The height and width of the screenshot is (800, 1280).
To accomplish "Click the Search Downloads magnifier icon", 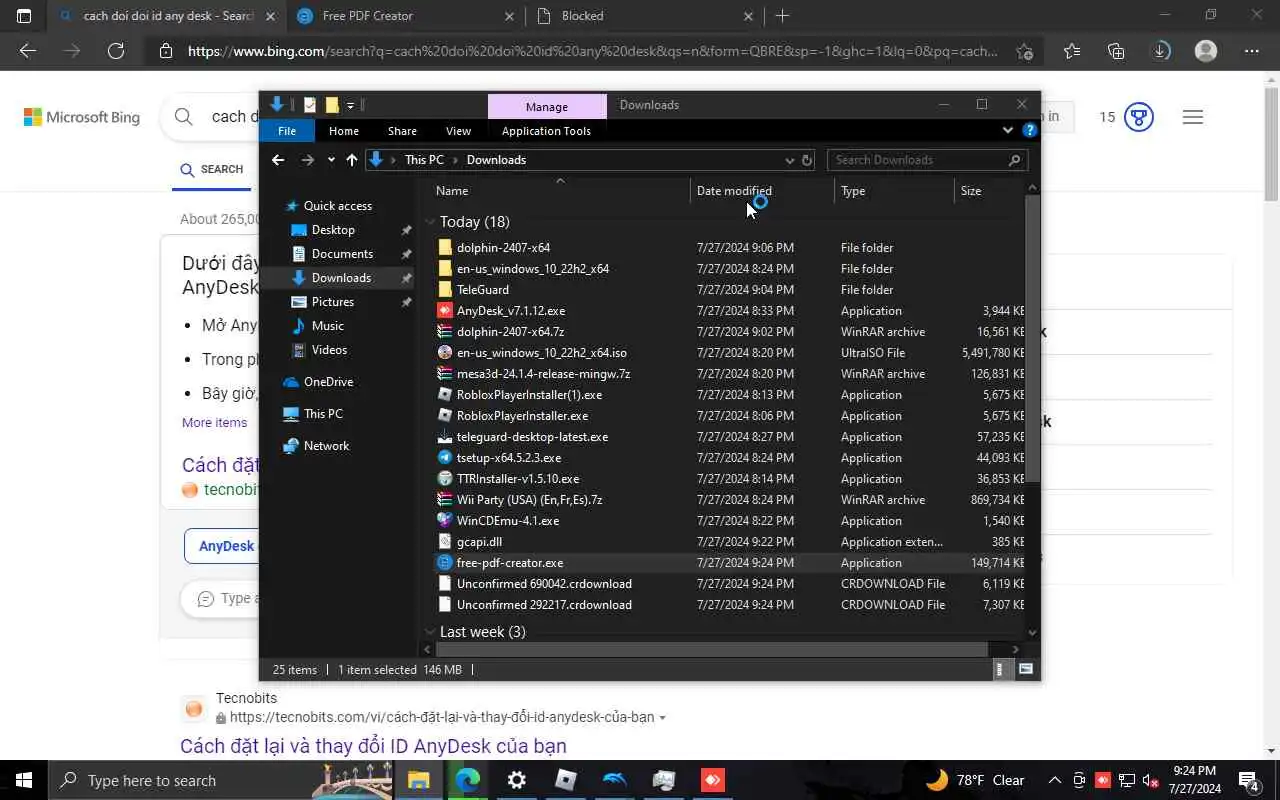I will pyautogui.click(x=1014, y=160).
